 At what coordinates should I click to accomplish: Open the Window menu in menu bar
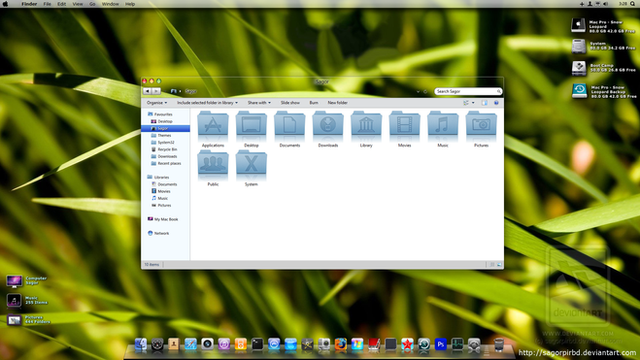[x=110, y=4]
